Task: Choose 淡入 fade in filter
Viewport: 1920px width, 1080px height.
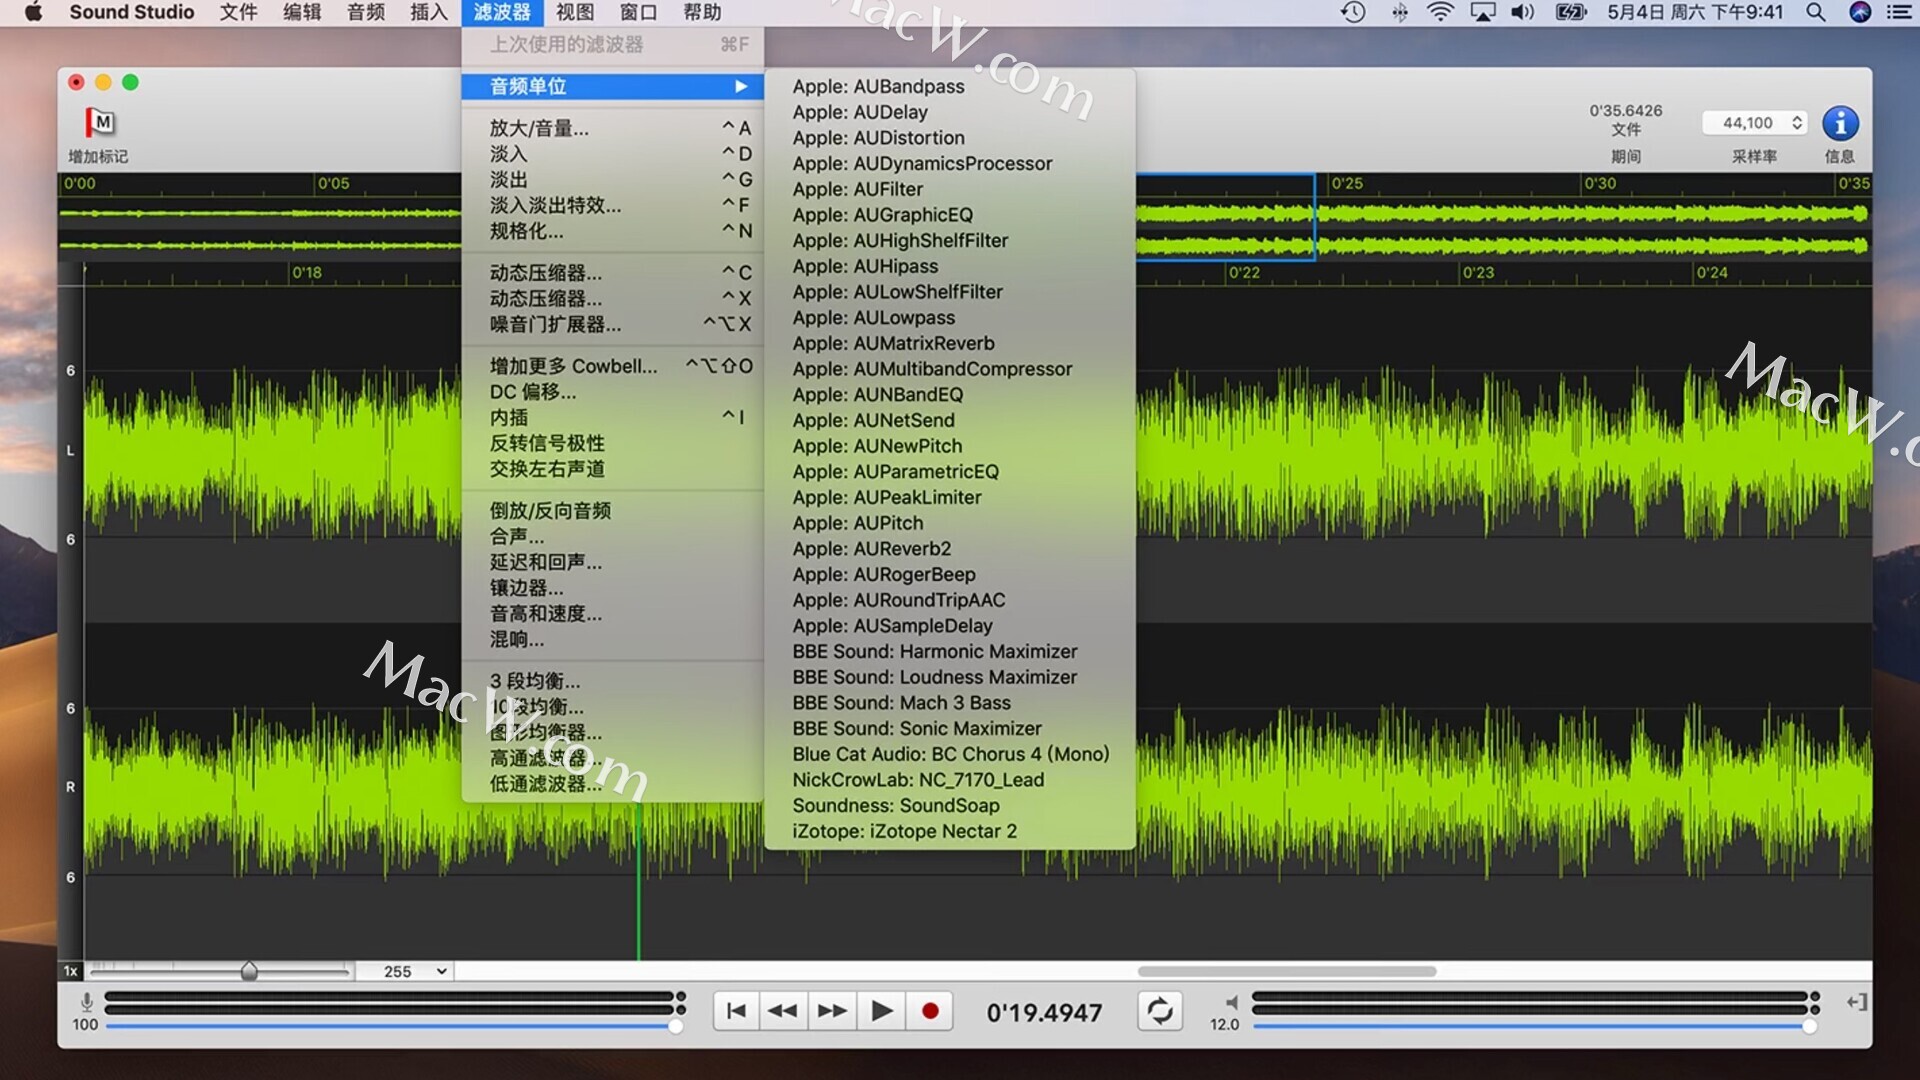Action: pos(613,154)
